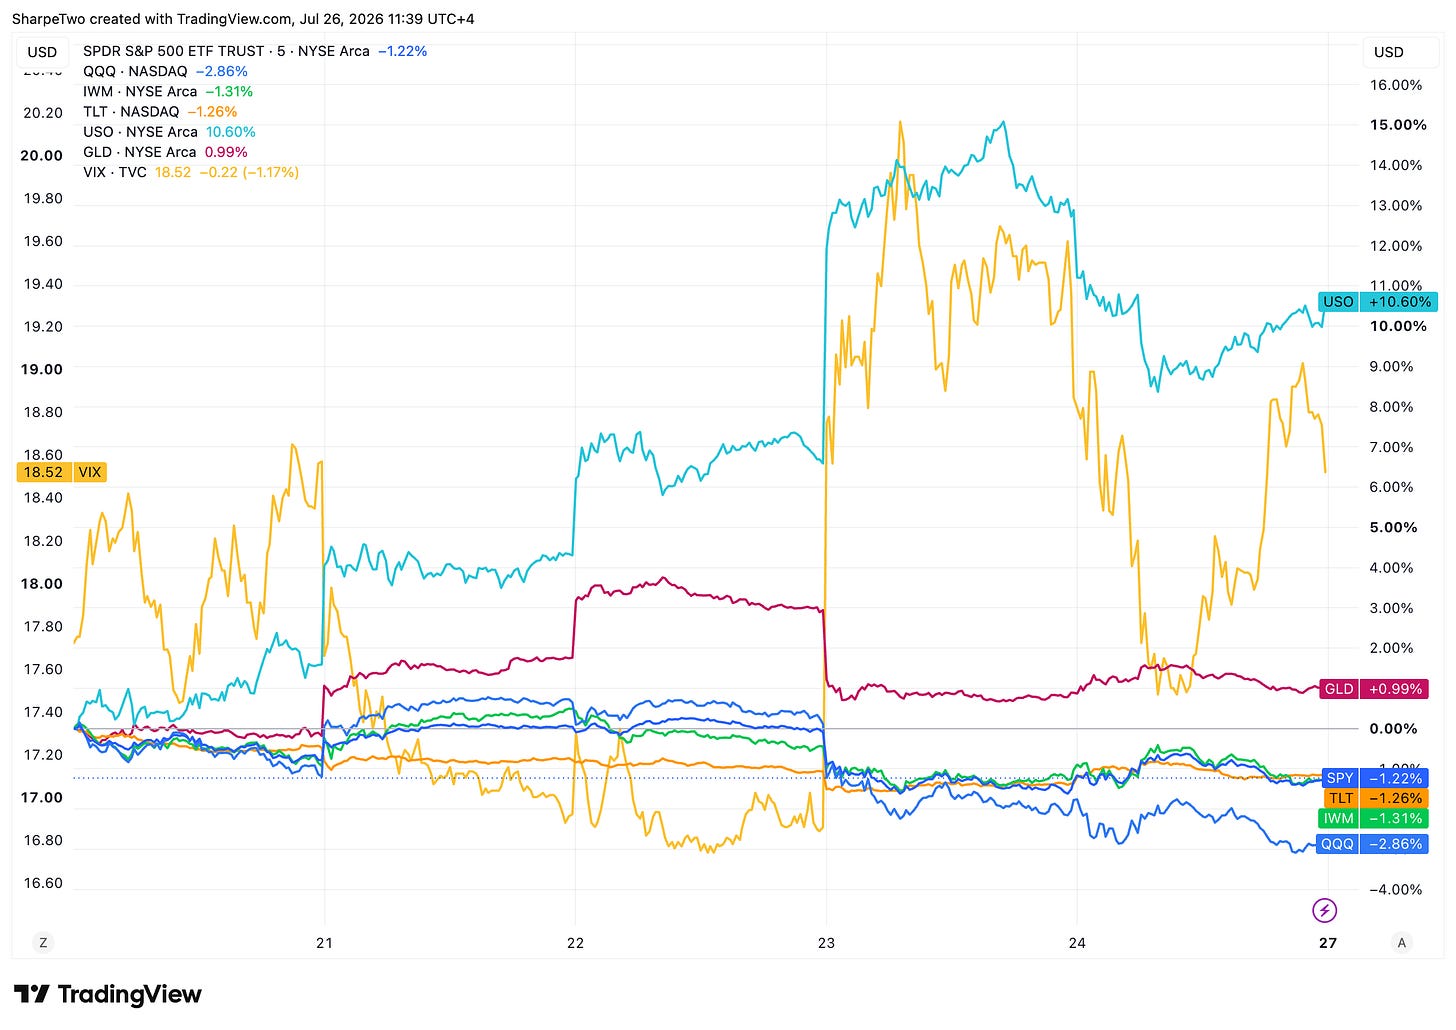Click the 18.00 value on left axis

point(42,583)
